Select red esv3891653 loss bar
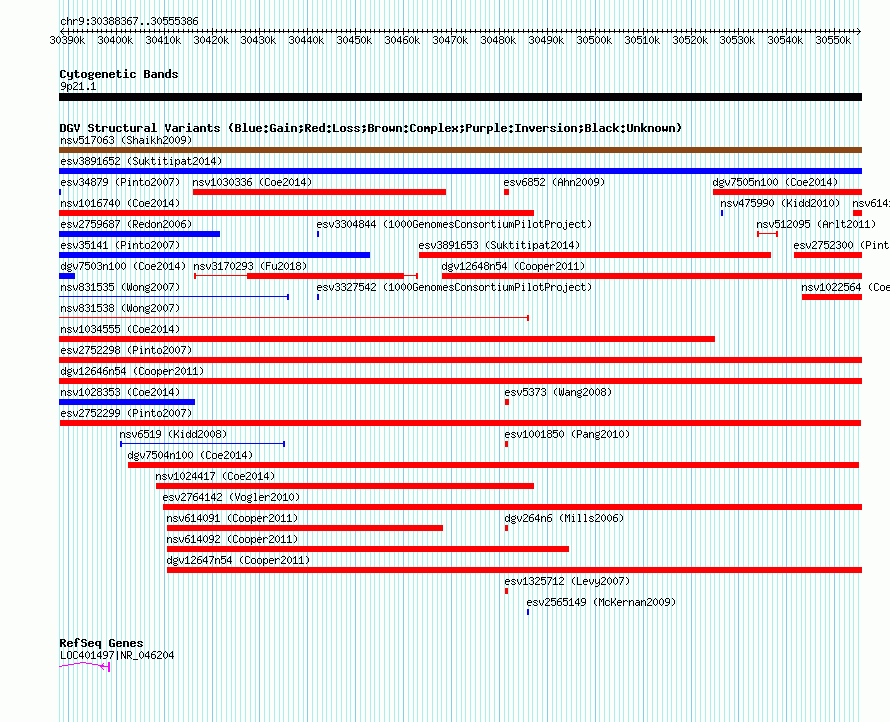This screenshot has width=890, height=722. tap(595, 255)
